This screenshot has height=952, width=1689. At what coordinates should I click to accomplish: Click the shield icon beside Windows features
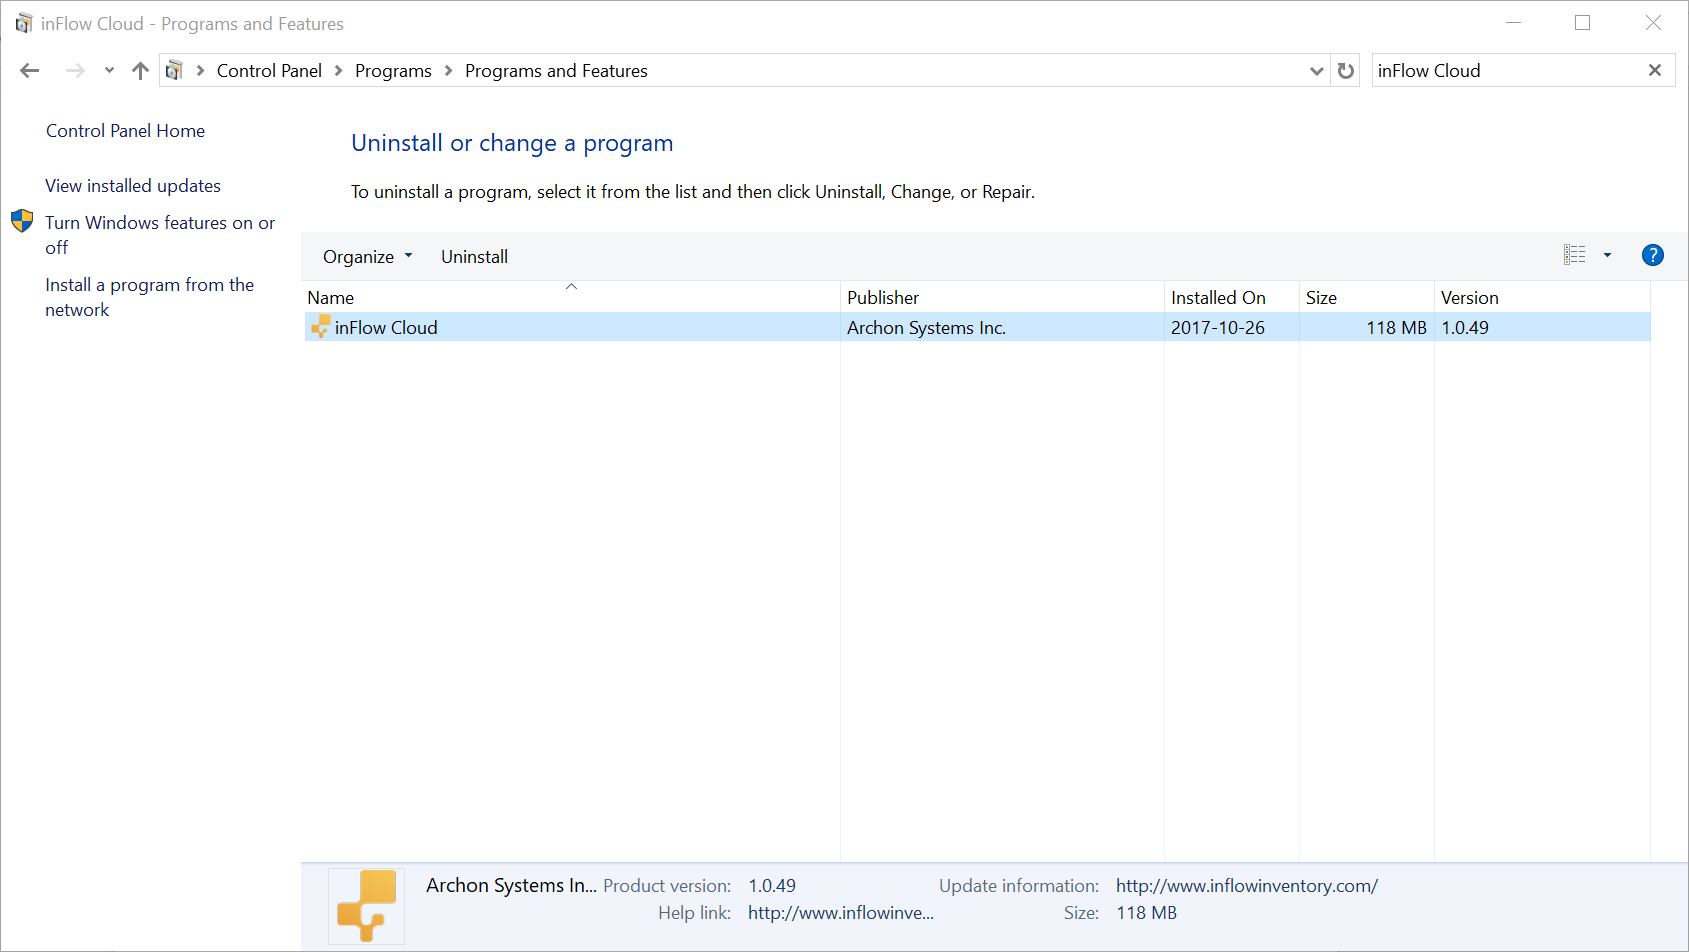pos(22,221)
